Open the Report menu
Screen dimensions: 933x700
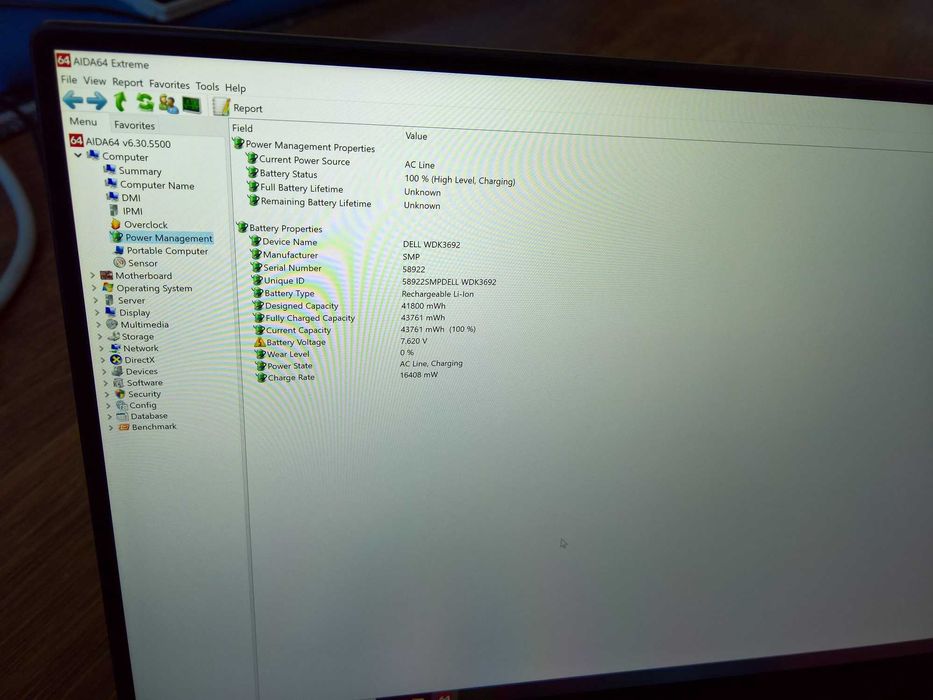pyautogui.click(x=127, y=82)
